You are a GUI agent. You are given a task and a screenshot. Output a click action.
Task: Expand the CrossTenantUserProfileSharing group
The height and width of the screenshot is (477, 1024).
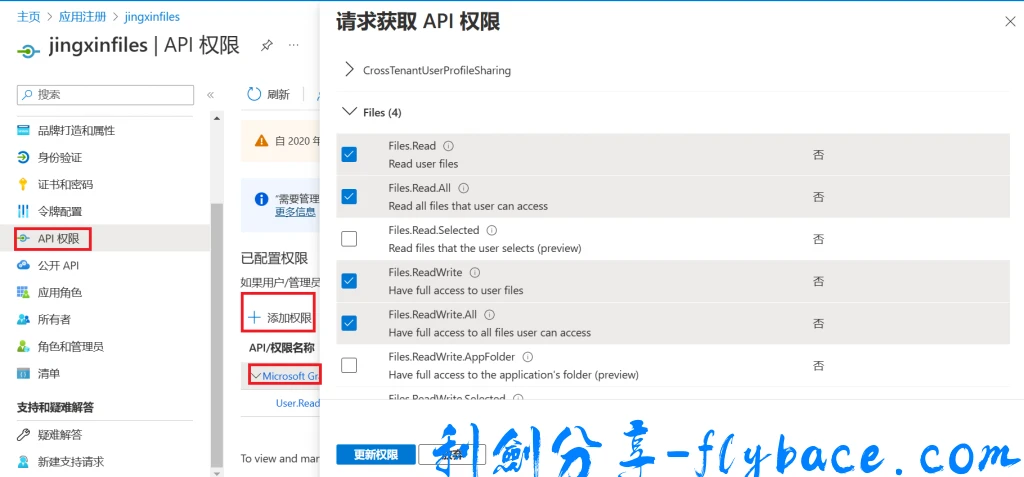pyautogui.click(x=349, y=70)
